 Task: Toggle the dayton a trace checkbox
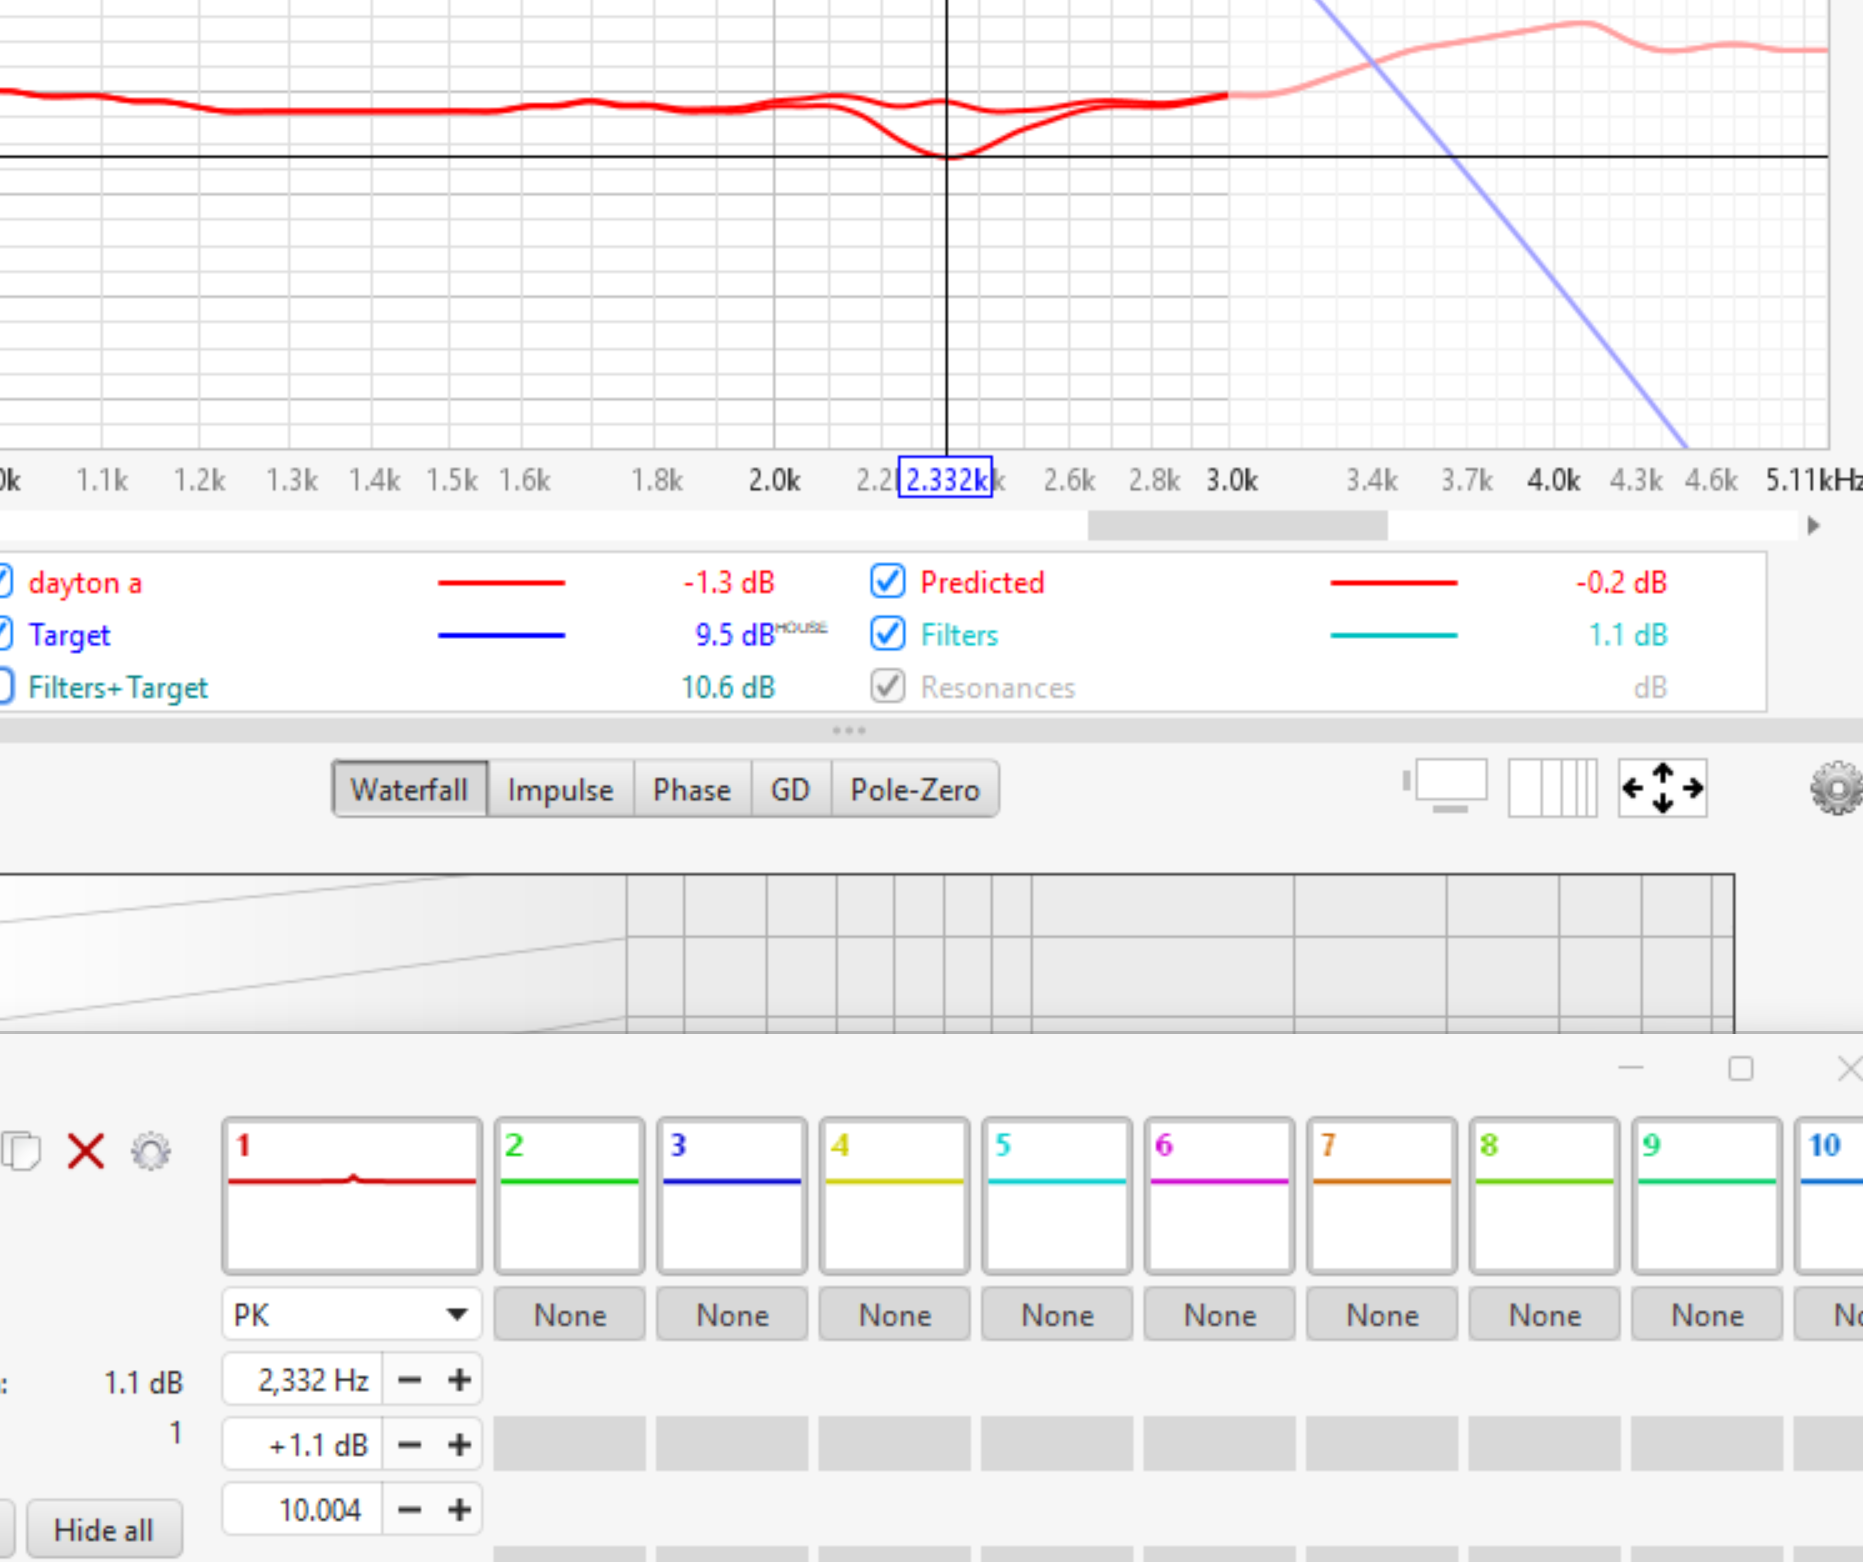tap(5, 581)
